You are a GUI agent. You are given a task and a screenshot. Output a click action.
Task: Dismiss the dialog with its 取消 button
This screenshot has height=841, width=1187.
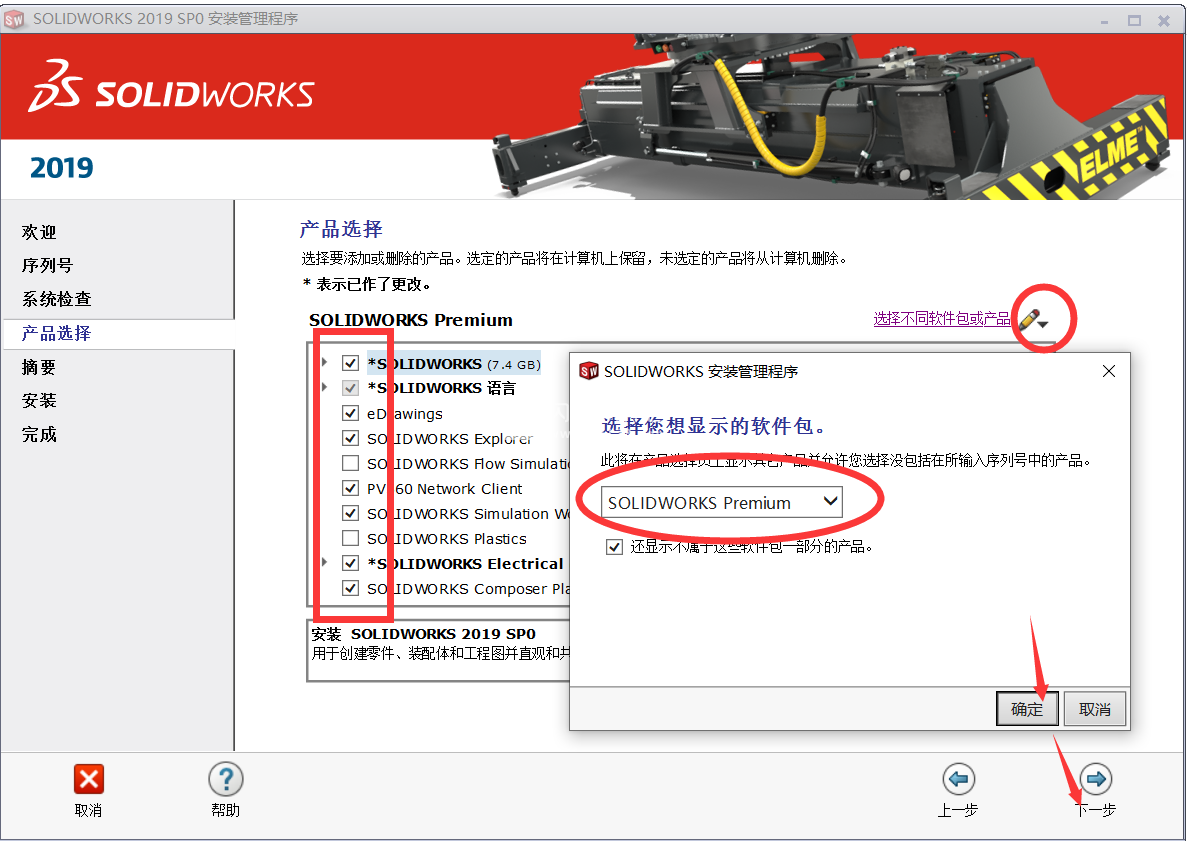1095,709
